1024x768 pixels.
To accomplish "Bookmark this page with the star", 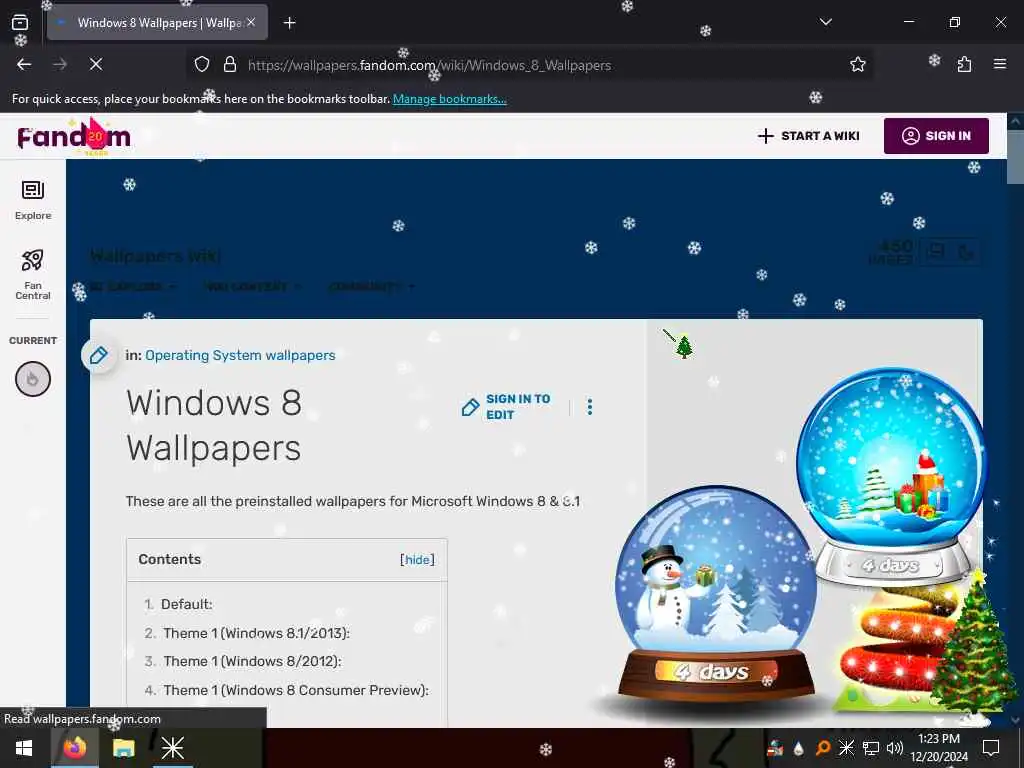I will tap(857, 64).
